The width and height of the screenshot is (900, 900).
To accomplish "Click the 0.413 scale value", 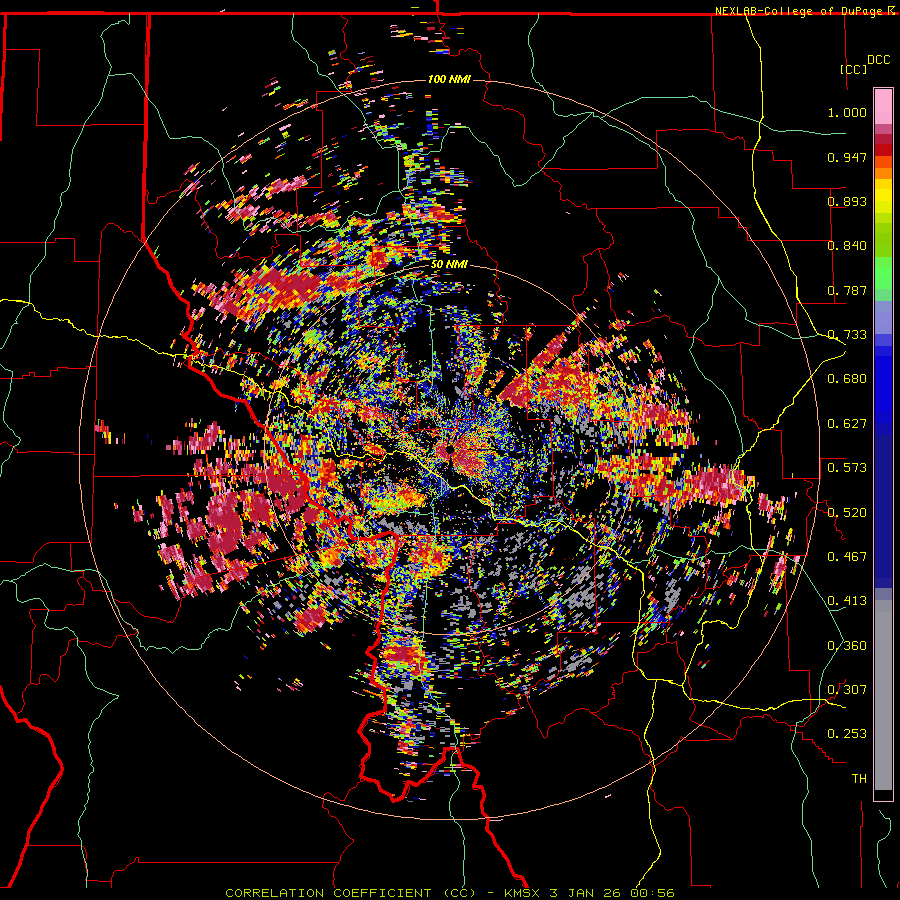I will (x=847, y=601).
